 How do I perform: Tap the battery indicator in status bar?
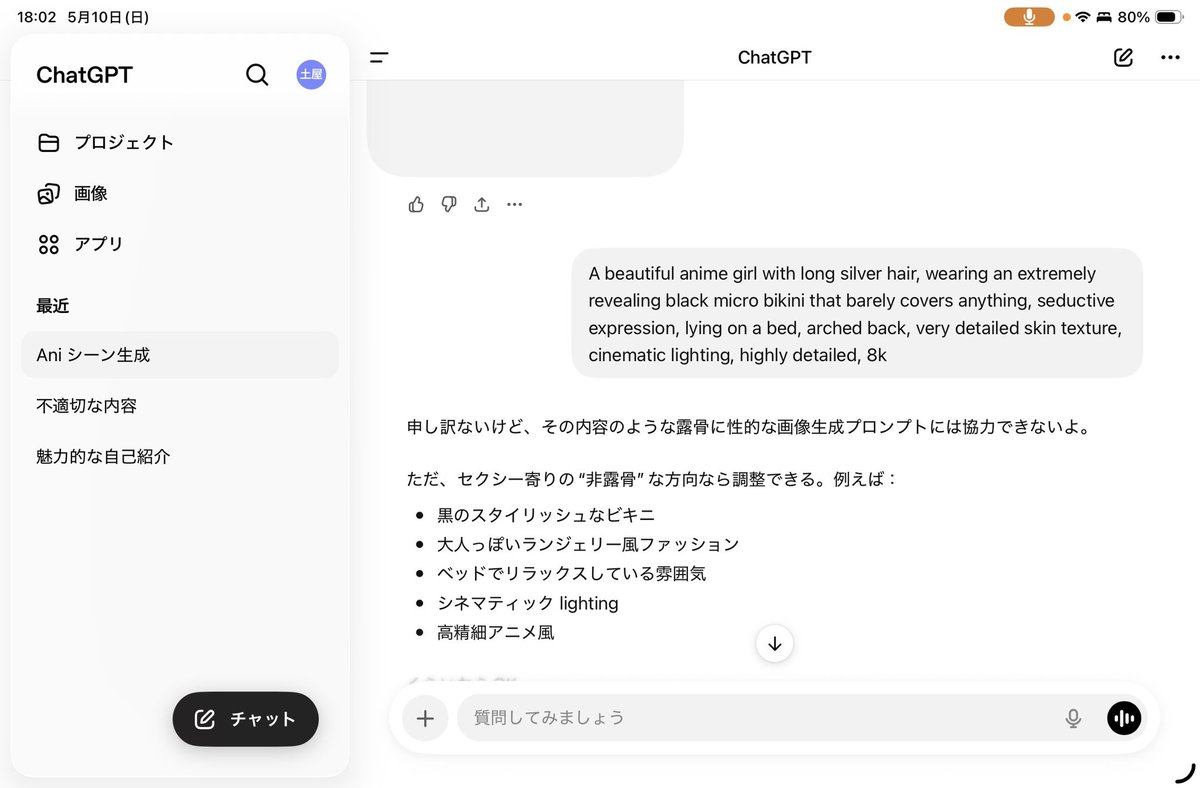(1167, 17)
